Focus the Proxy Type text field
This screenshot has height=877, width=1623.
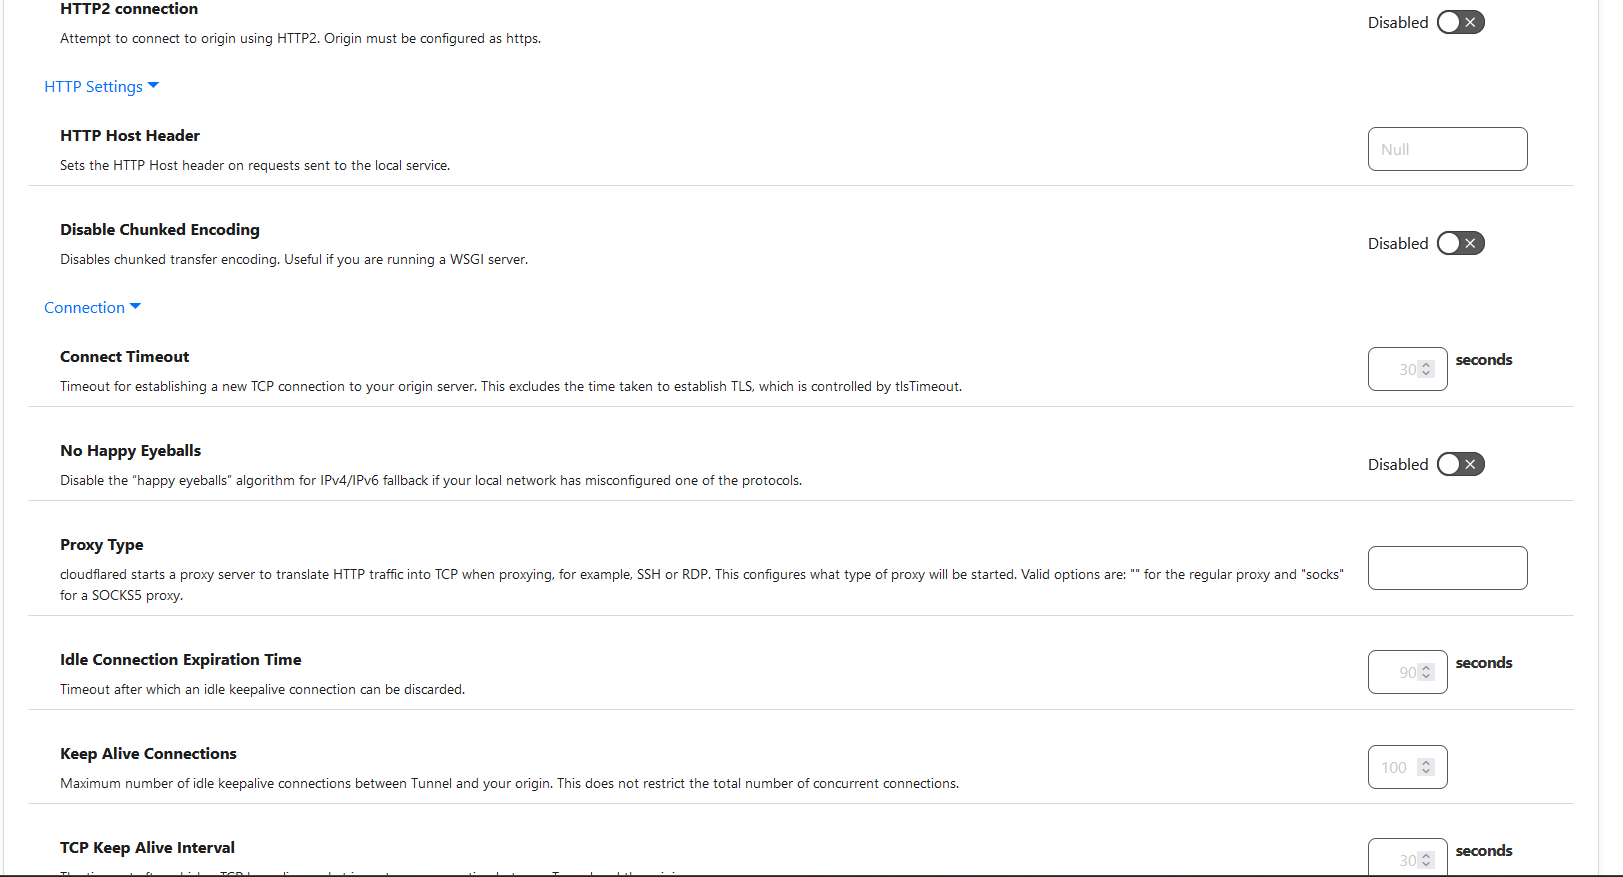(1447, 568)
